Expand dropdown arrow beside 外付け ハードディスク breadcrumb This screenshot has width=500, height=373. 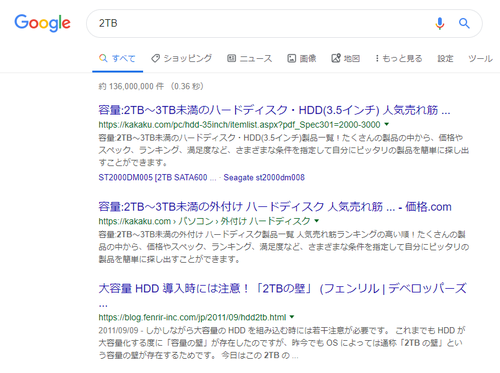tap(317, 220)
